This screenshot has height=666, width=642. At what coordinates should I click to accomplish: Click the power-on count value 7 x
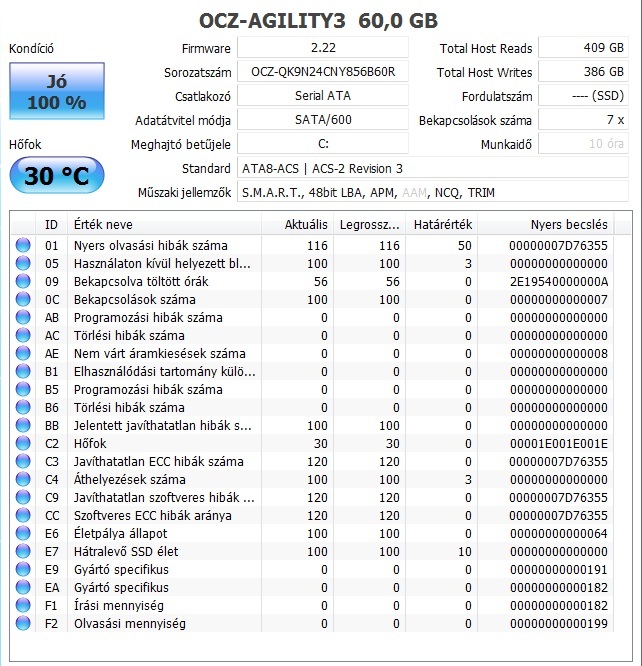coord(583,120)
